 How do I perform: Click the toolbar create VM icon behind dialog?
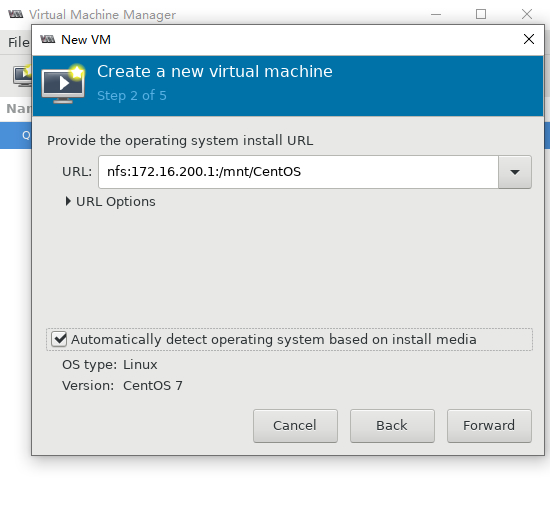tap(22, 75)
